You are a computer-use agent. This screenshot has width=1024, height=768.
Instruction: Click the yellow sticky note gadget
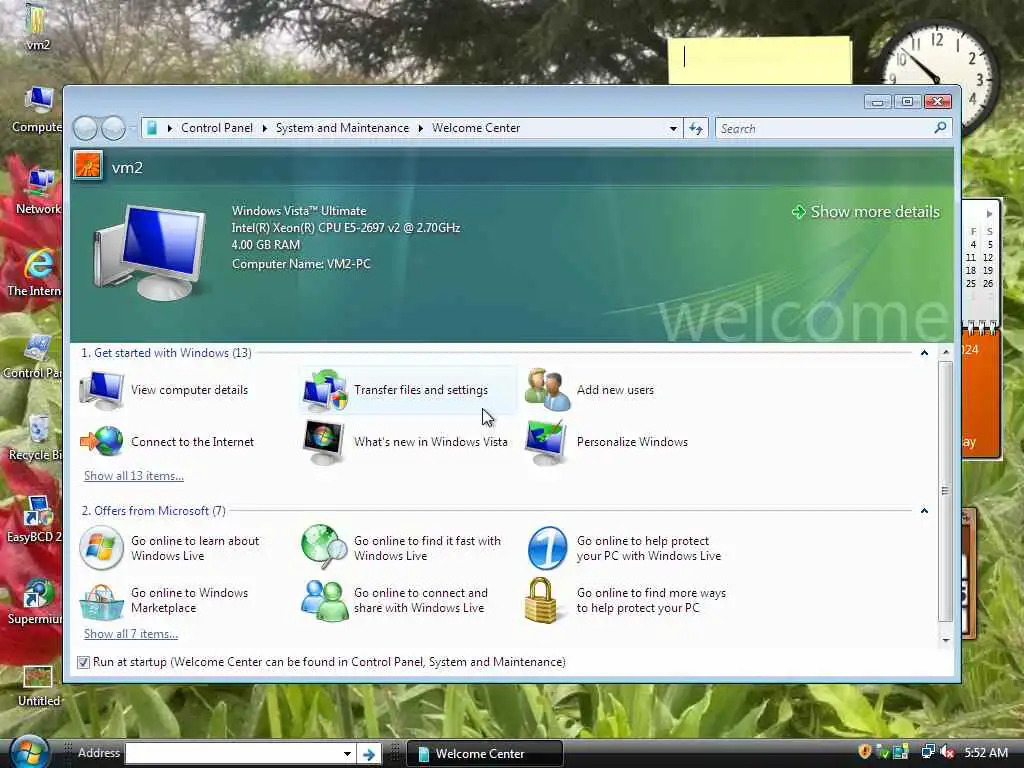[760, 59]
